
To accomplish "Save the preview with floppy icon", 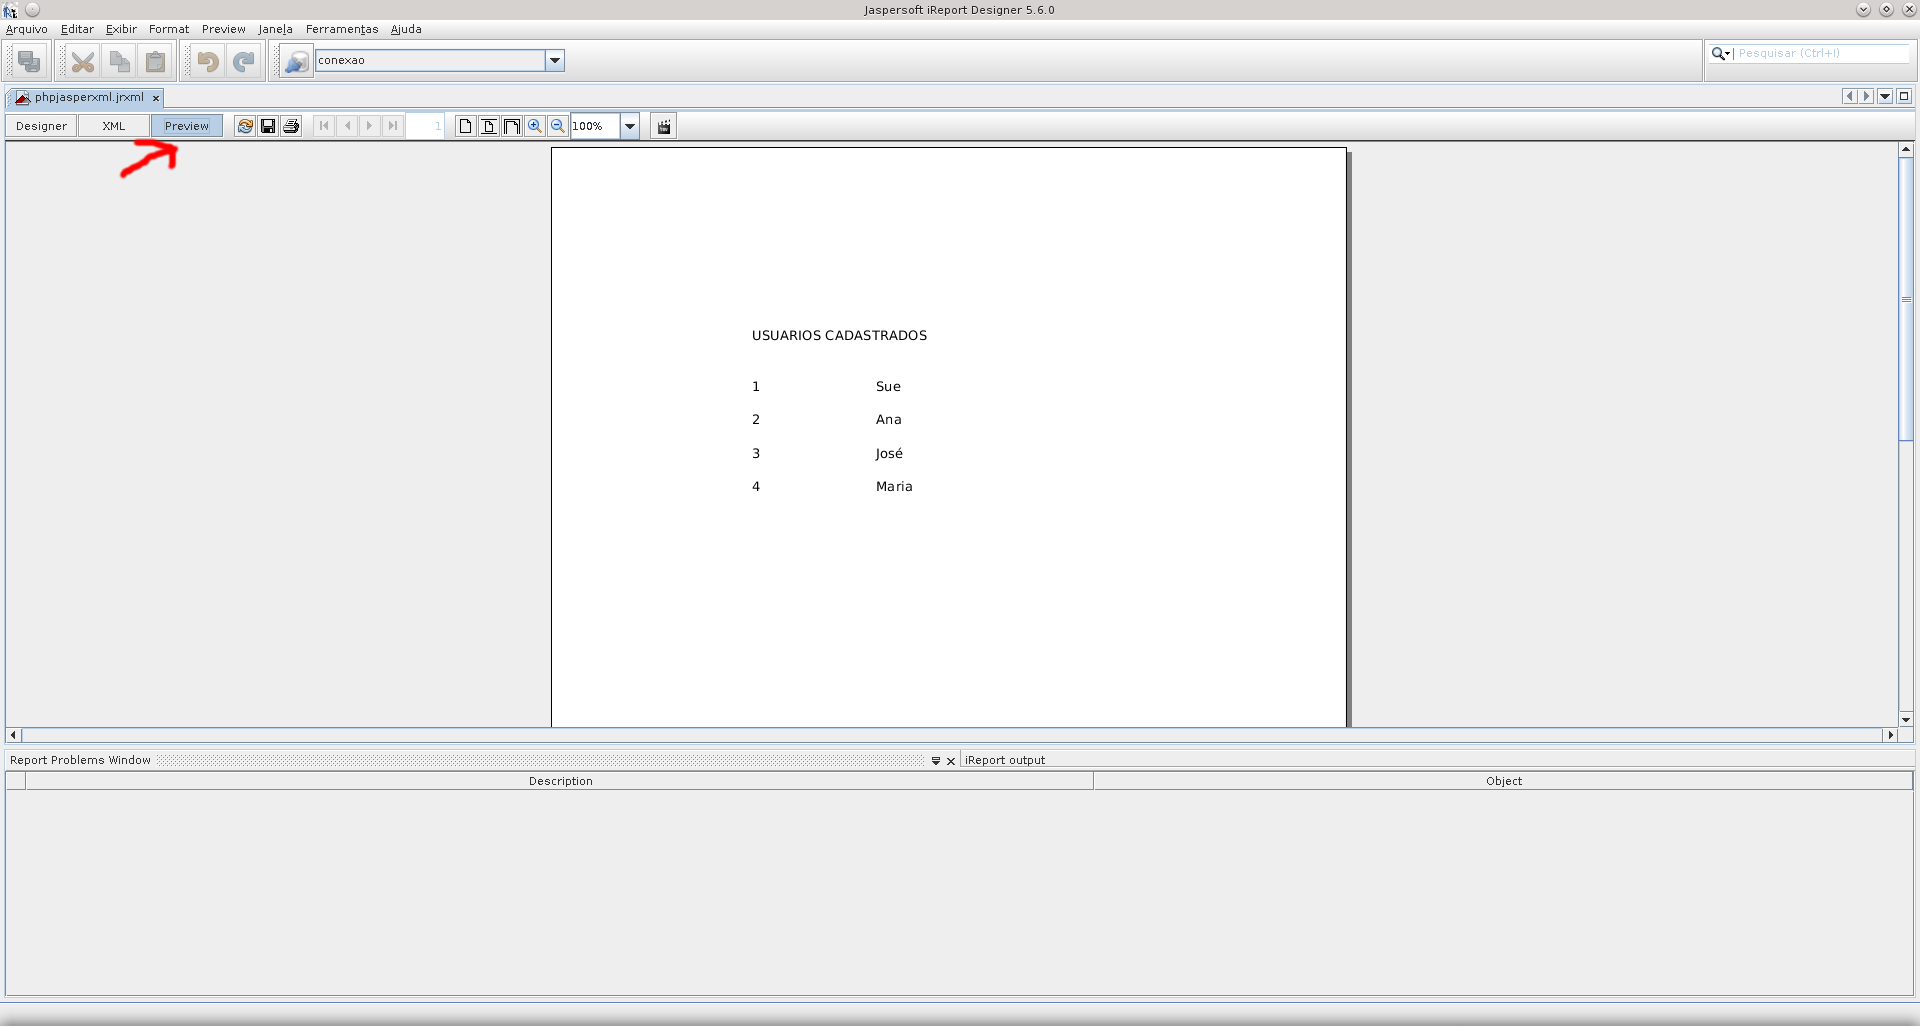I will point(268,126).
